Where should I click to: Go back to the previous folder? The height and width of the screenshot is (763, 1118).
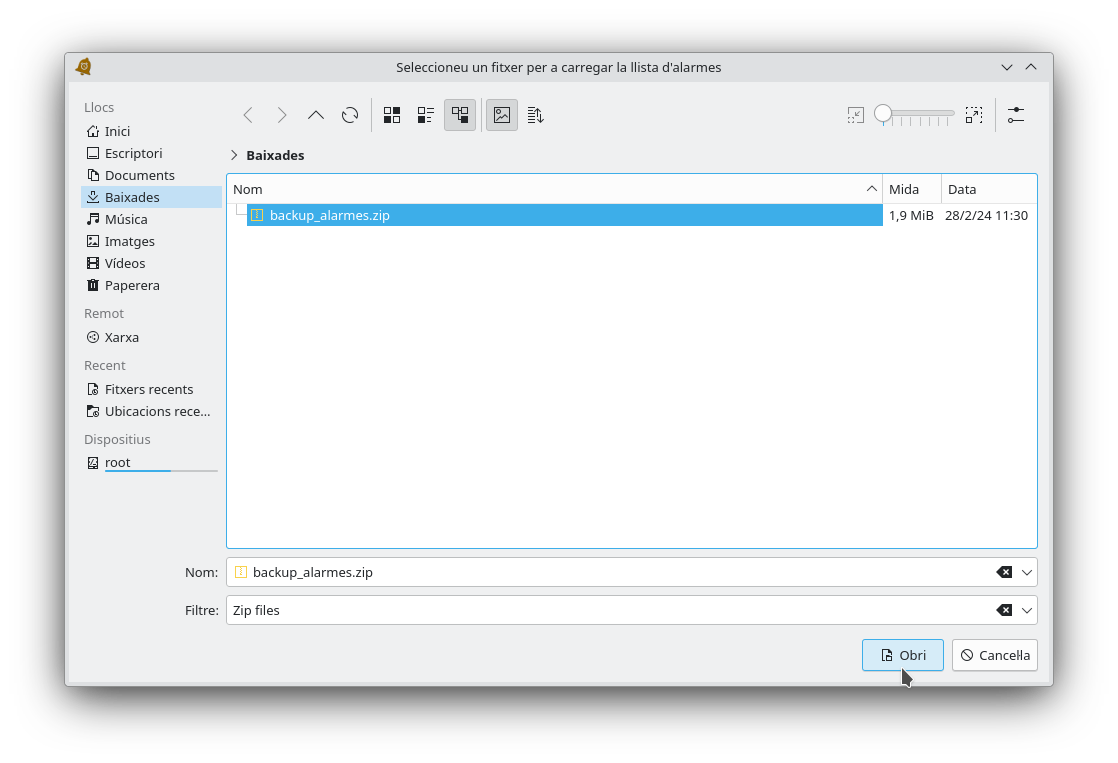point(248,115)
